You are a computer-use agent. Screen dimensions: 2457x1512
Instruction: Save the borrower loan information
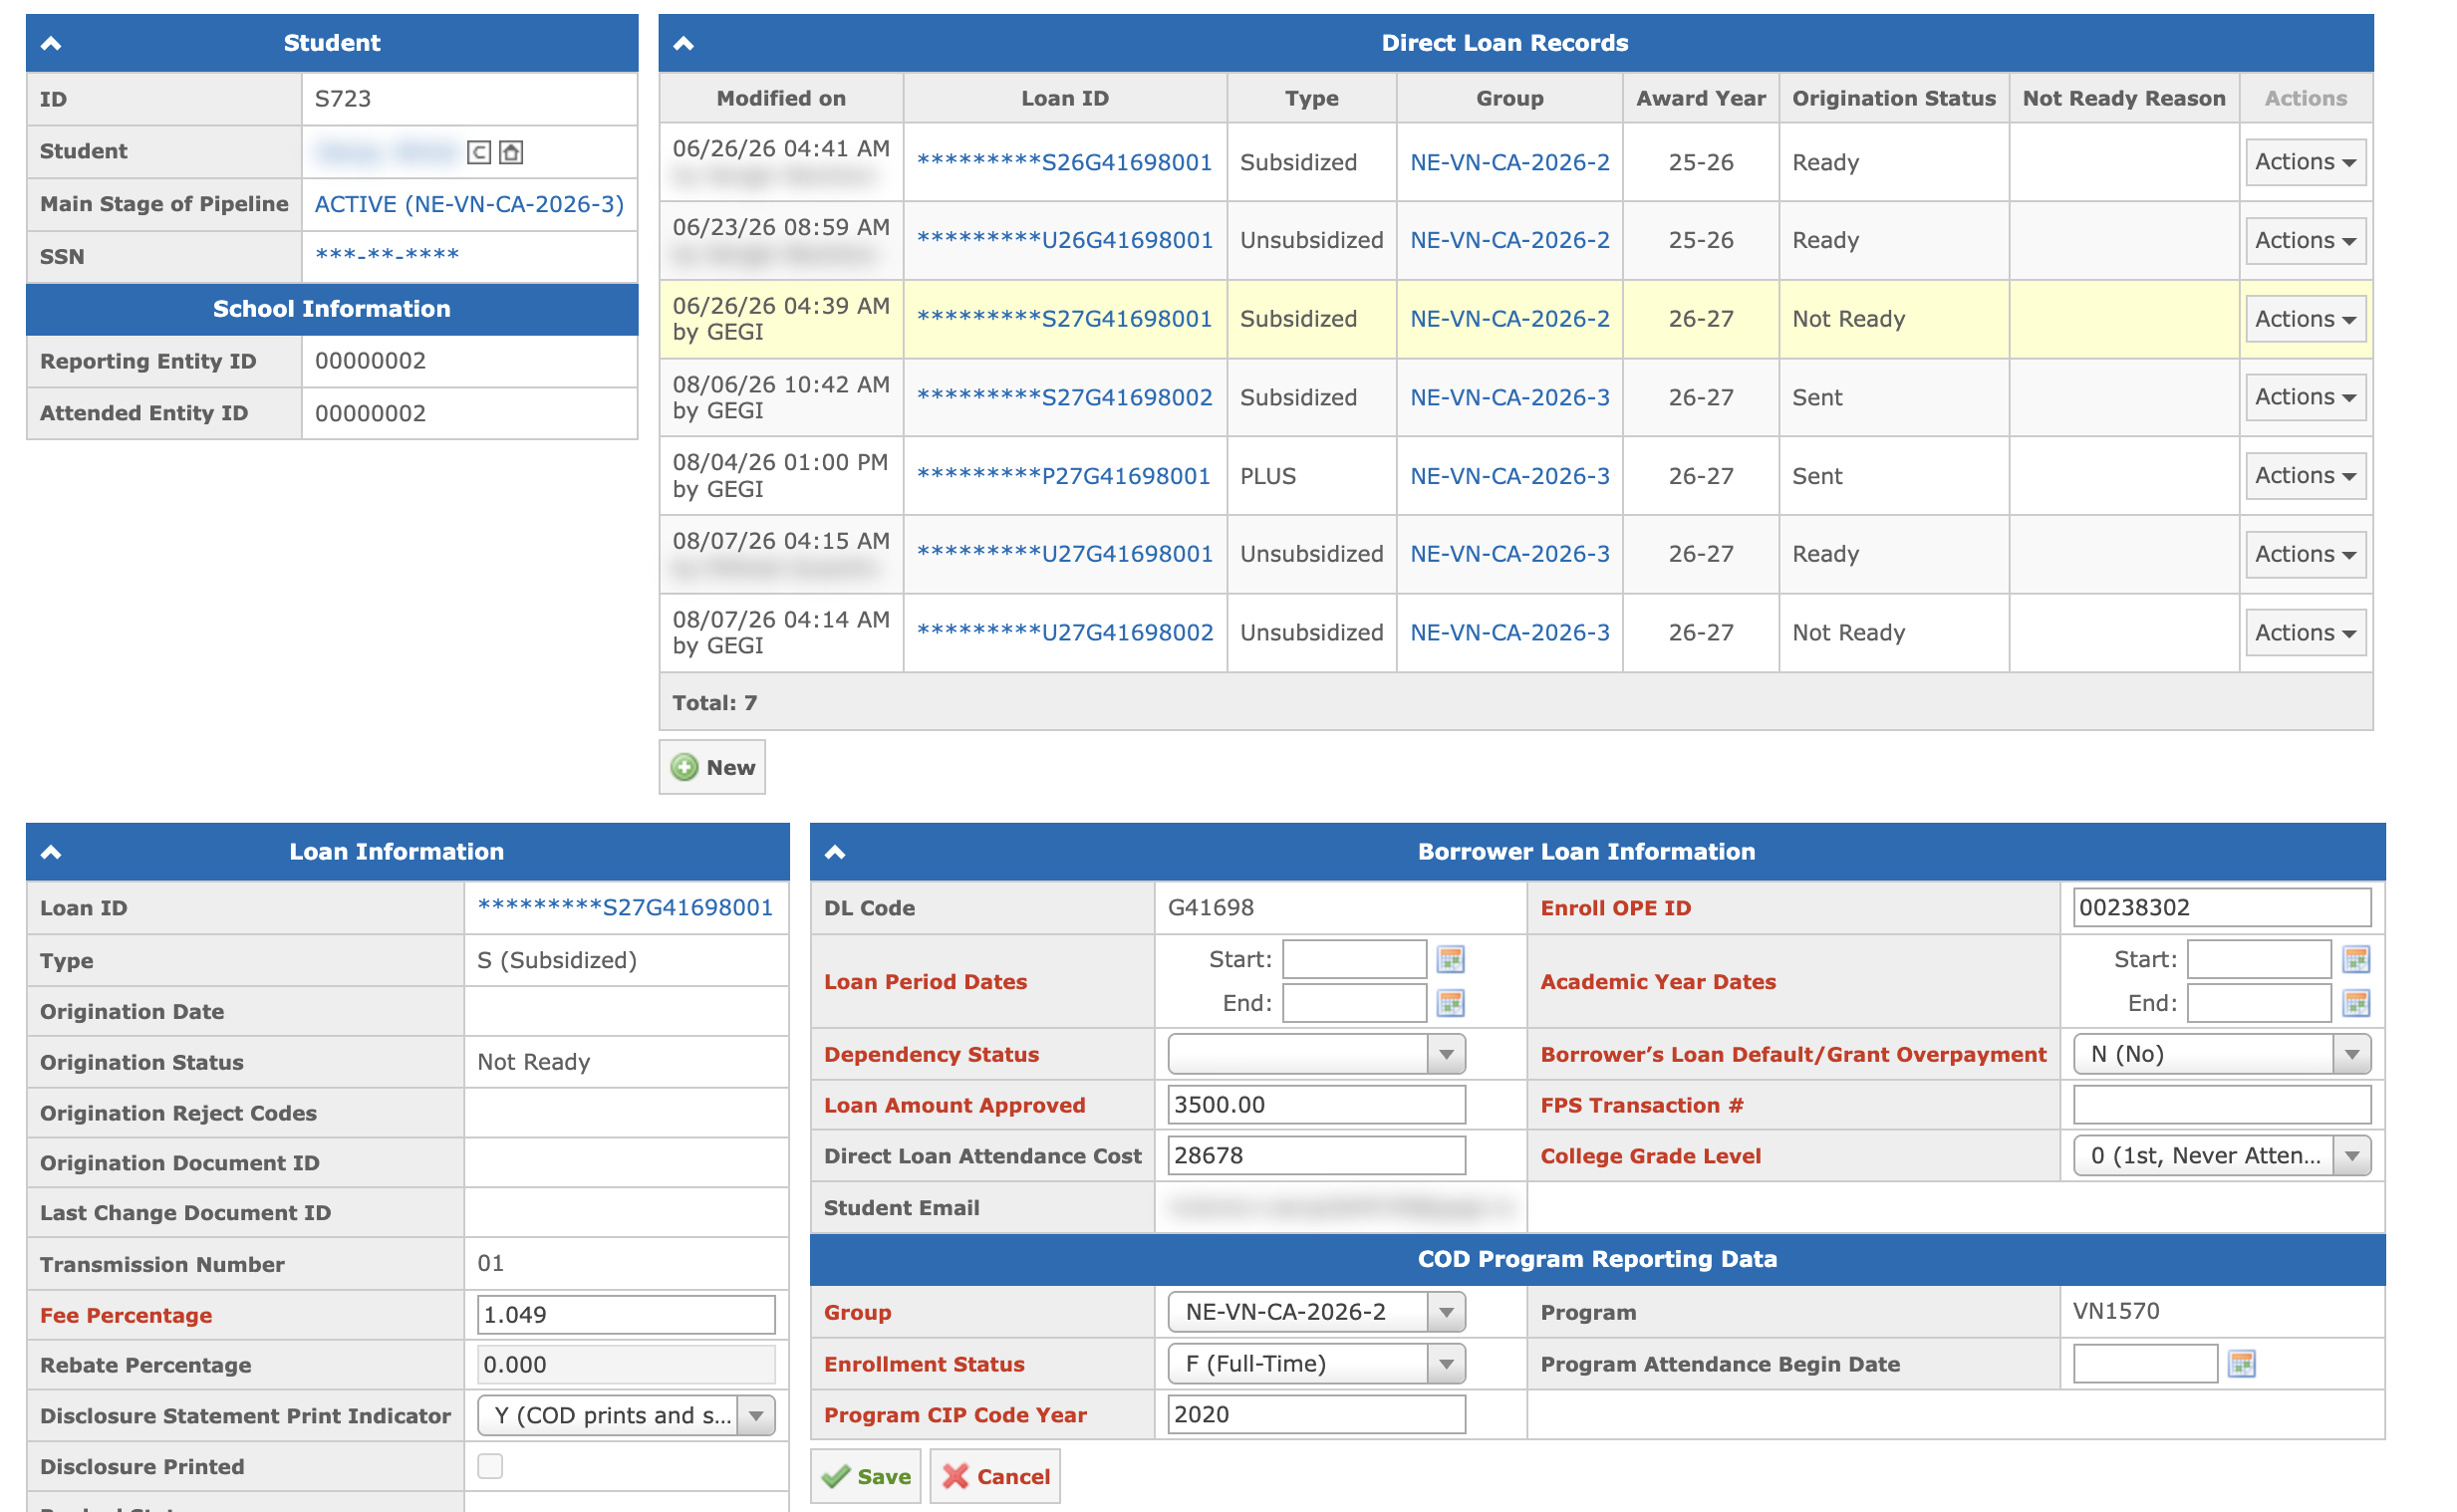pos(865,1476)
